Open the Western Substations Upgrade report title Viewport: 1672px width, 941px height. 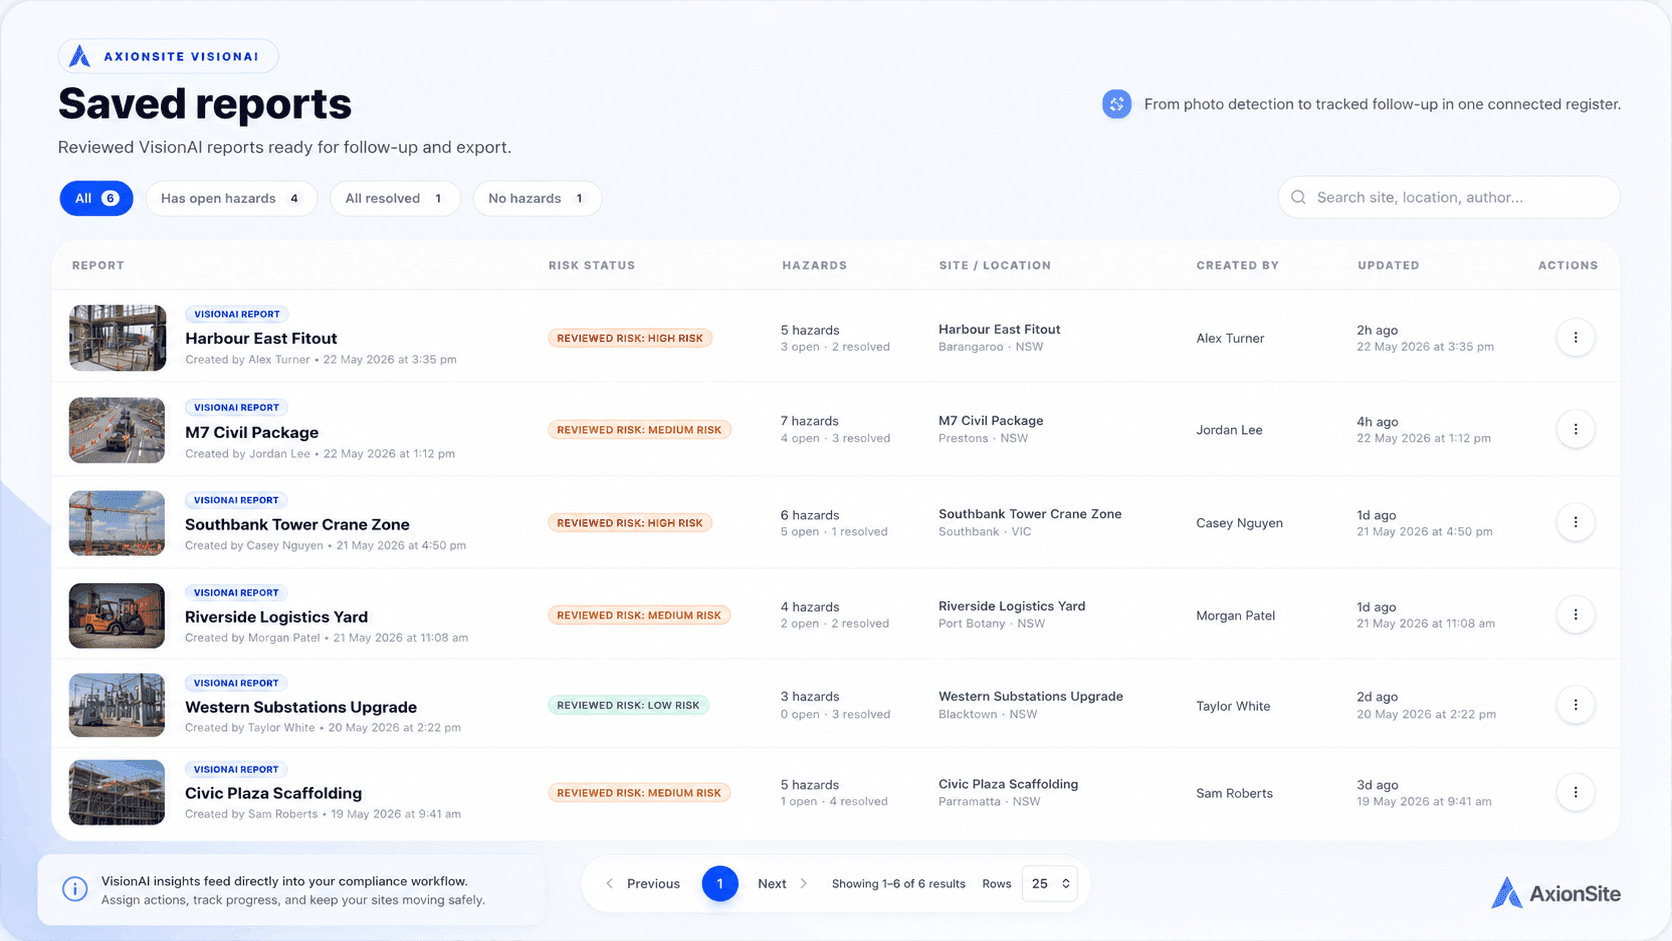301,707
